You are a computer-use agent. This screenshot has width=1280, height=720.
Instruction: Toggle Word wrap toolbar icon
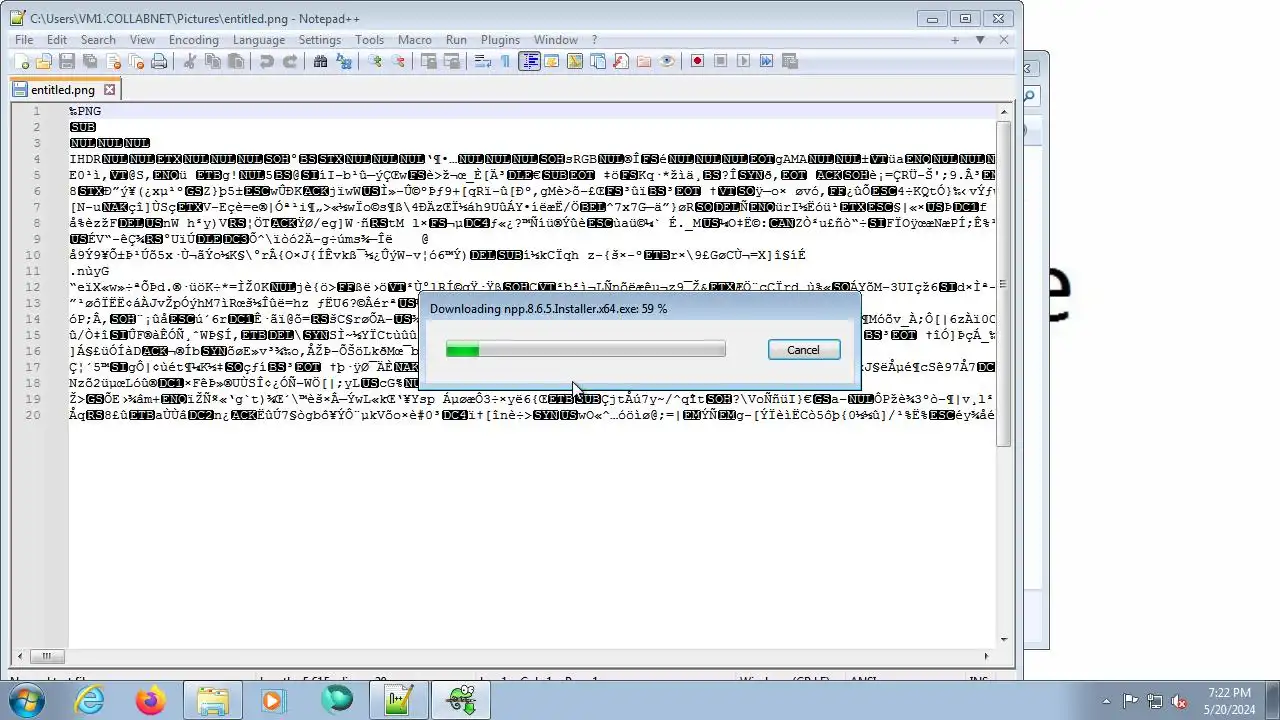[483, 61]
